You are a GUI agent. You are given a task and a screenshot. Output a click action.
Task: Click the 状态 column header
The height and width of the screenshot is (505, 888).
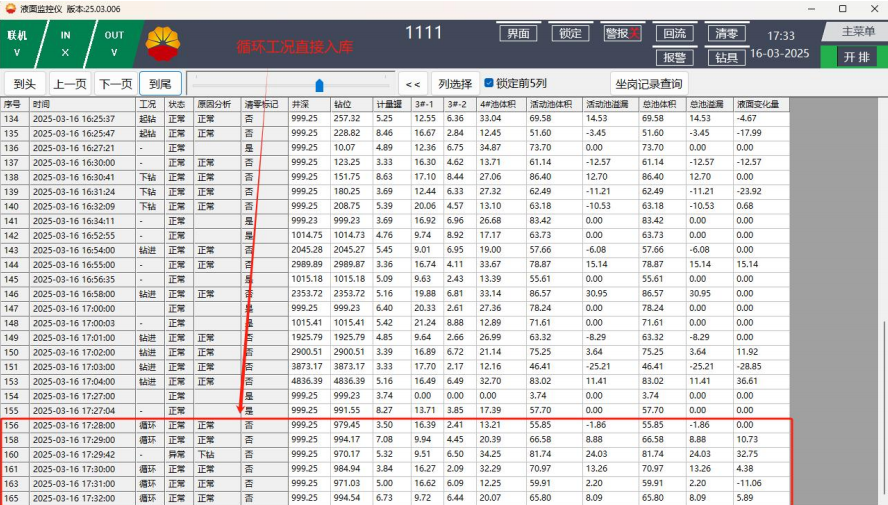tap(179, 104)
